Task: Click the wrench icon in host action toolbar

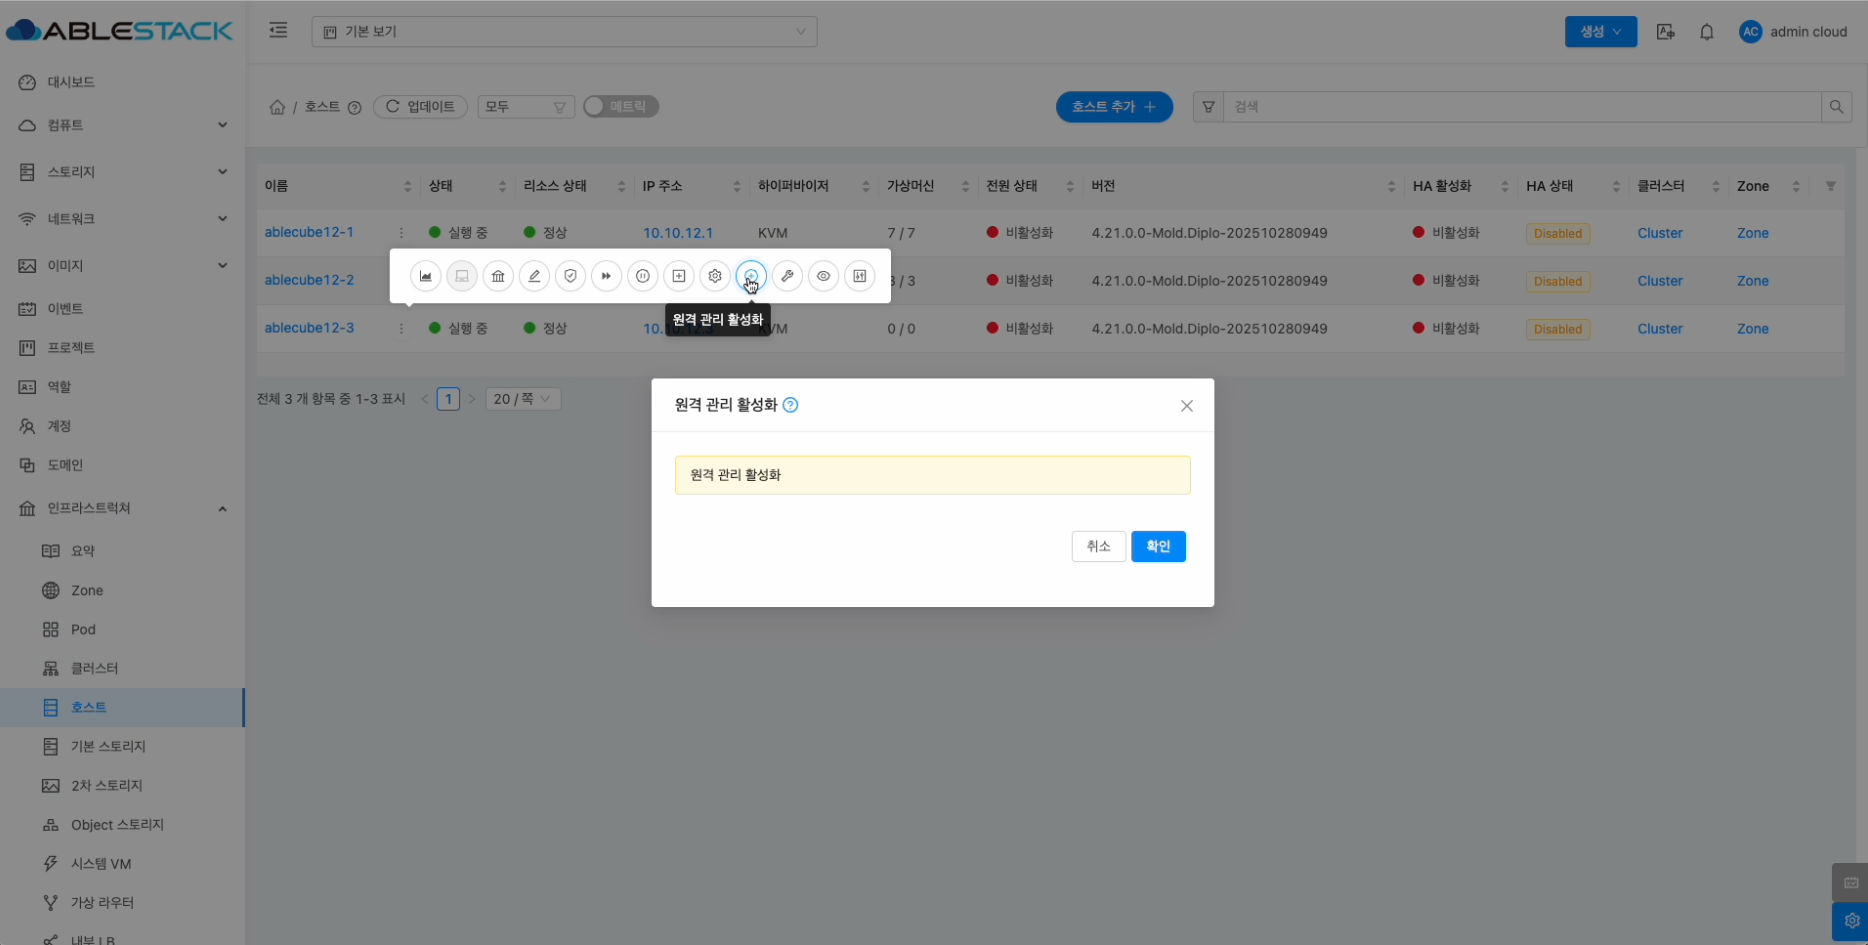Action: pos(787,276)
